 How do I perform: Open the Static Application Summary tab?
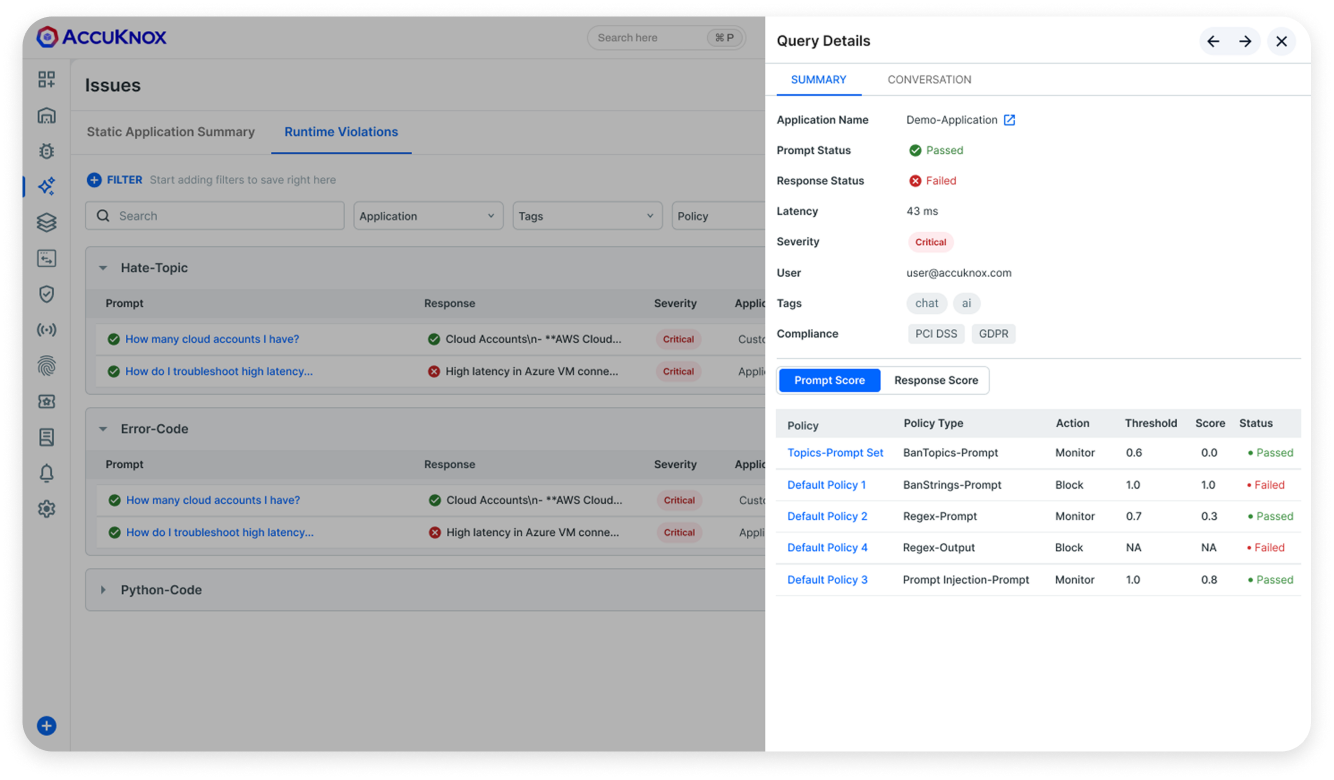171,132
